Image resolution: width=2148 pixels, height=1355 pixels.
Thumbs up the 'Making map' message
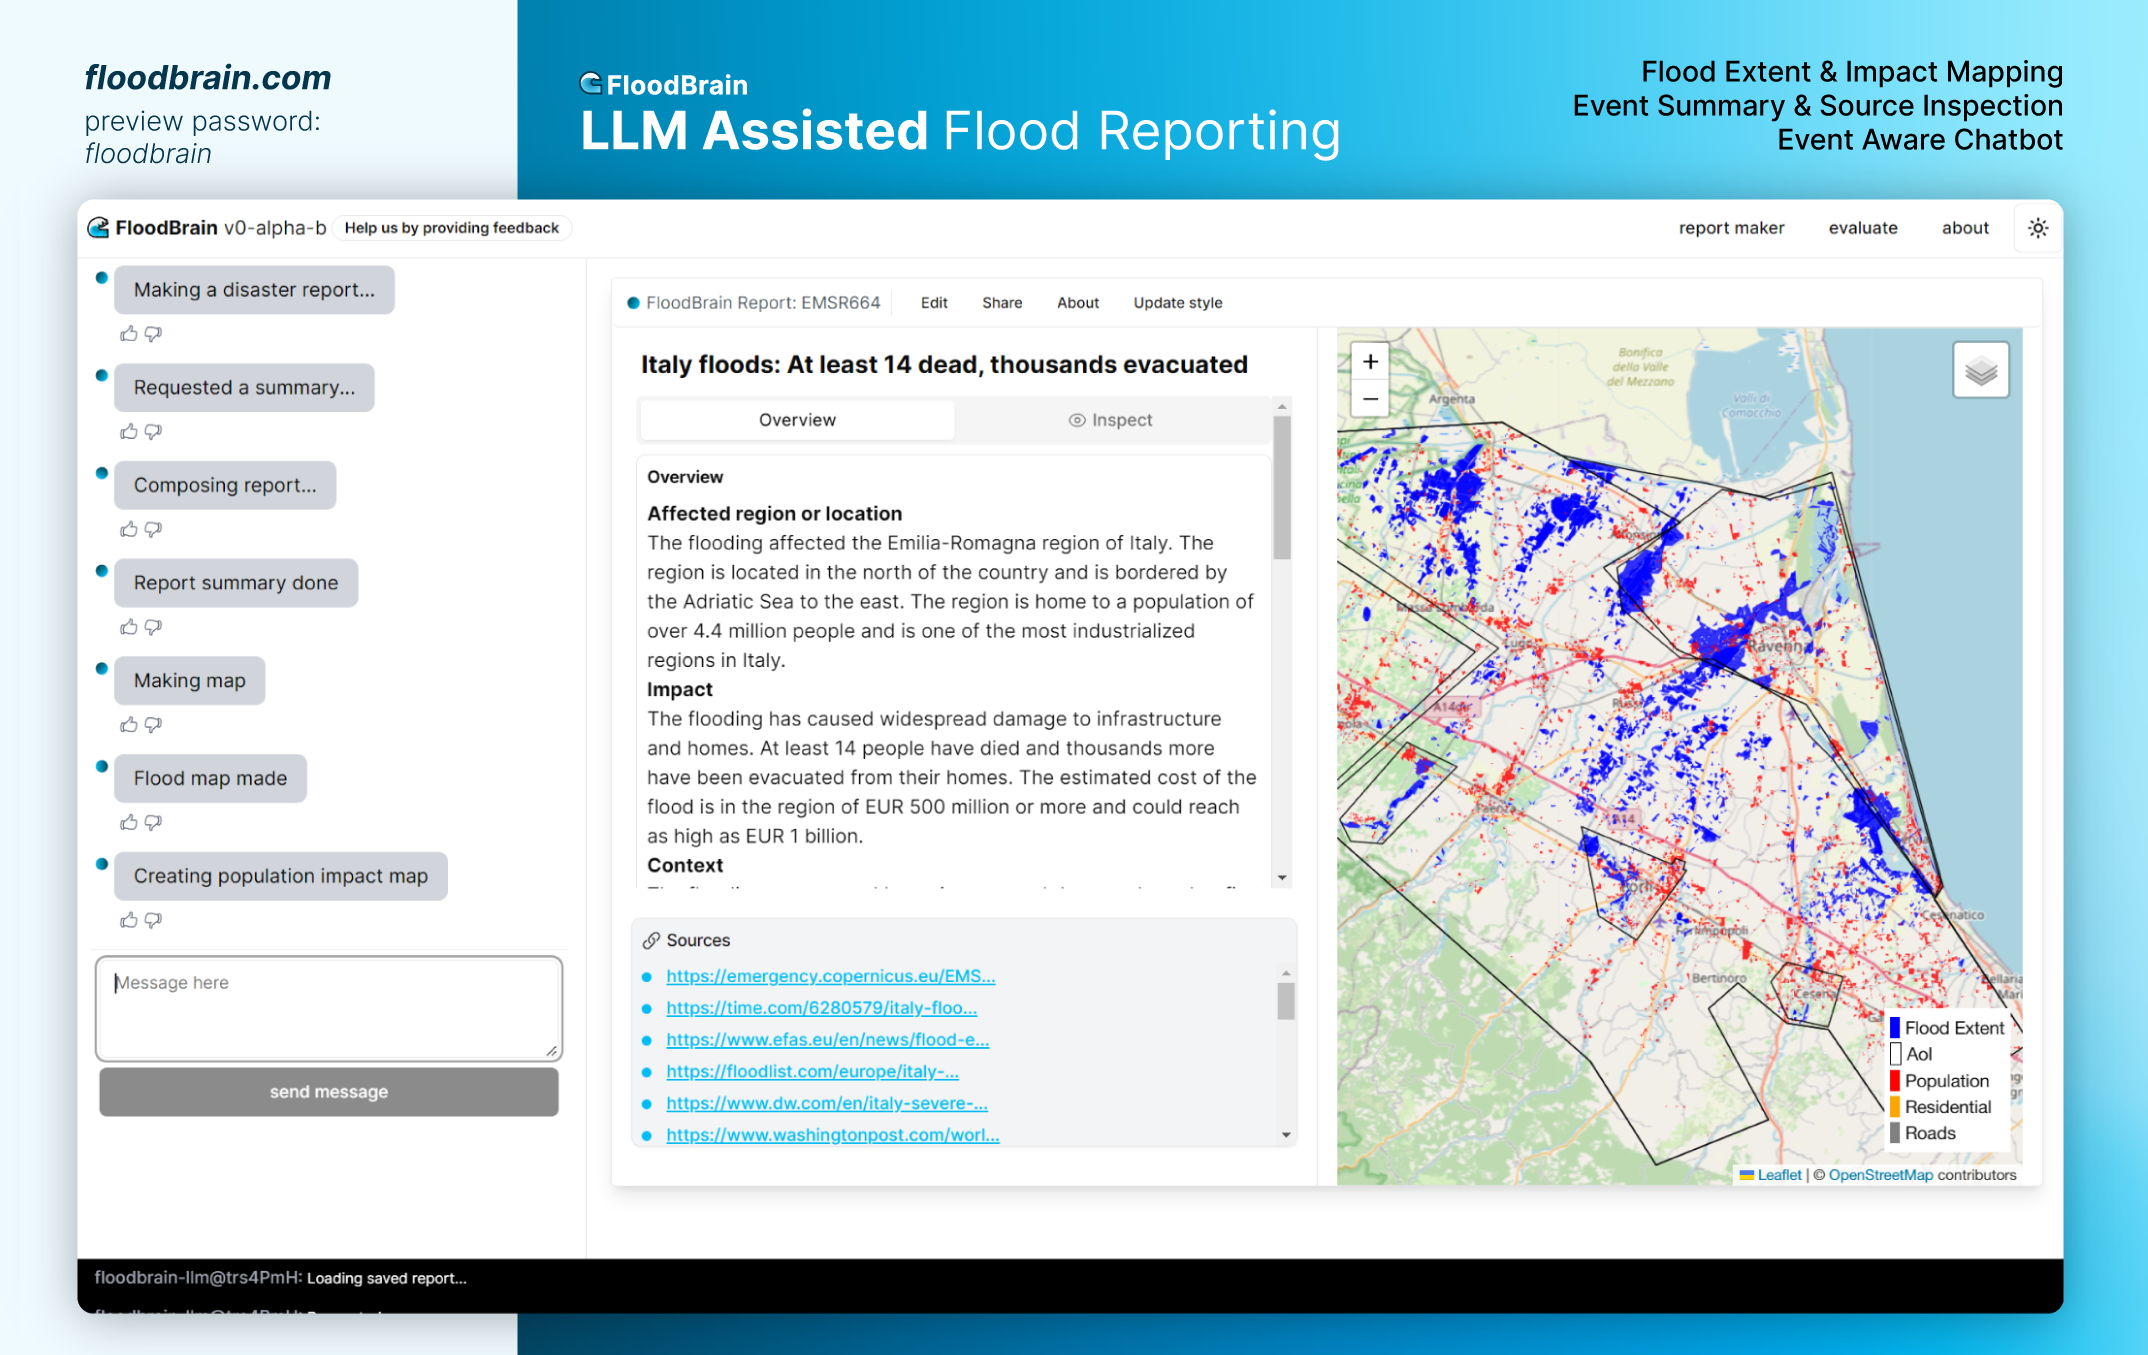(x=129, y=725)
